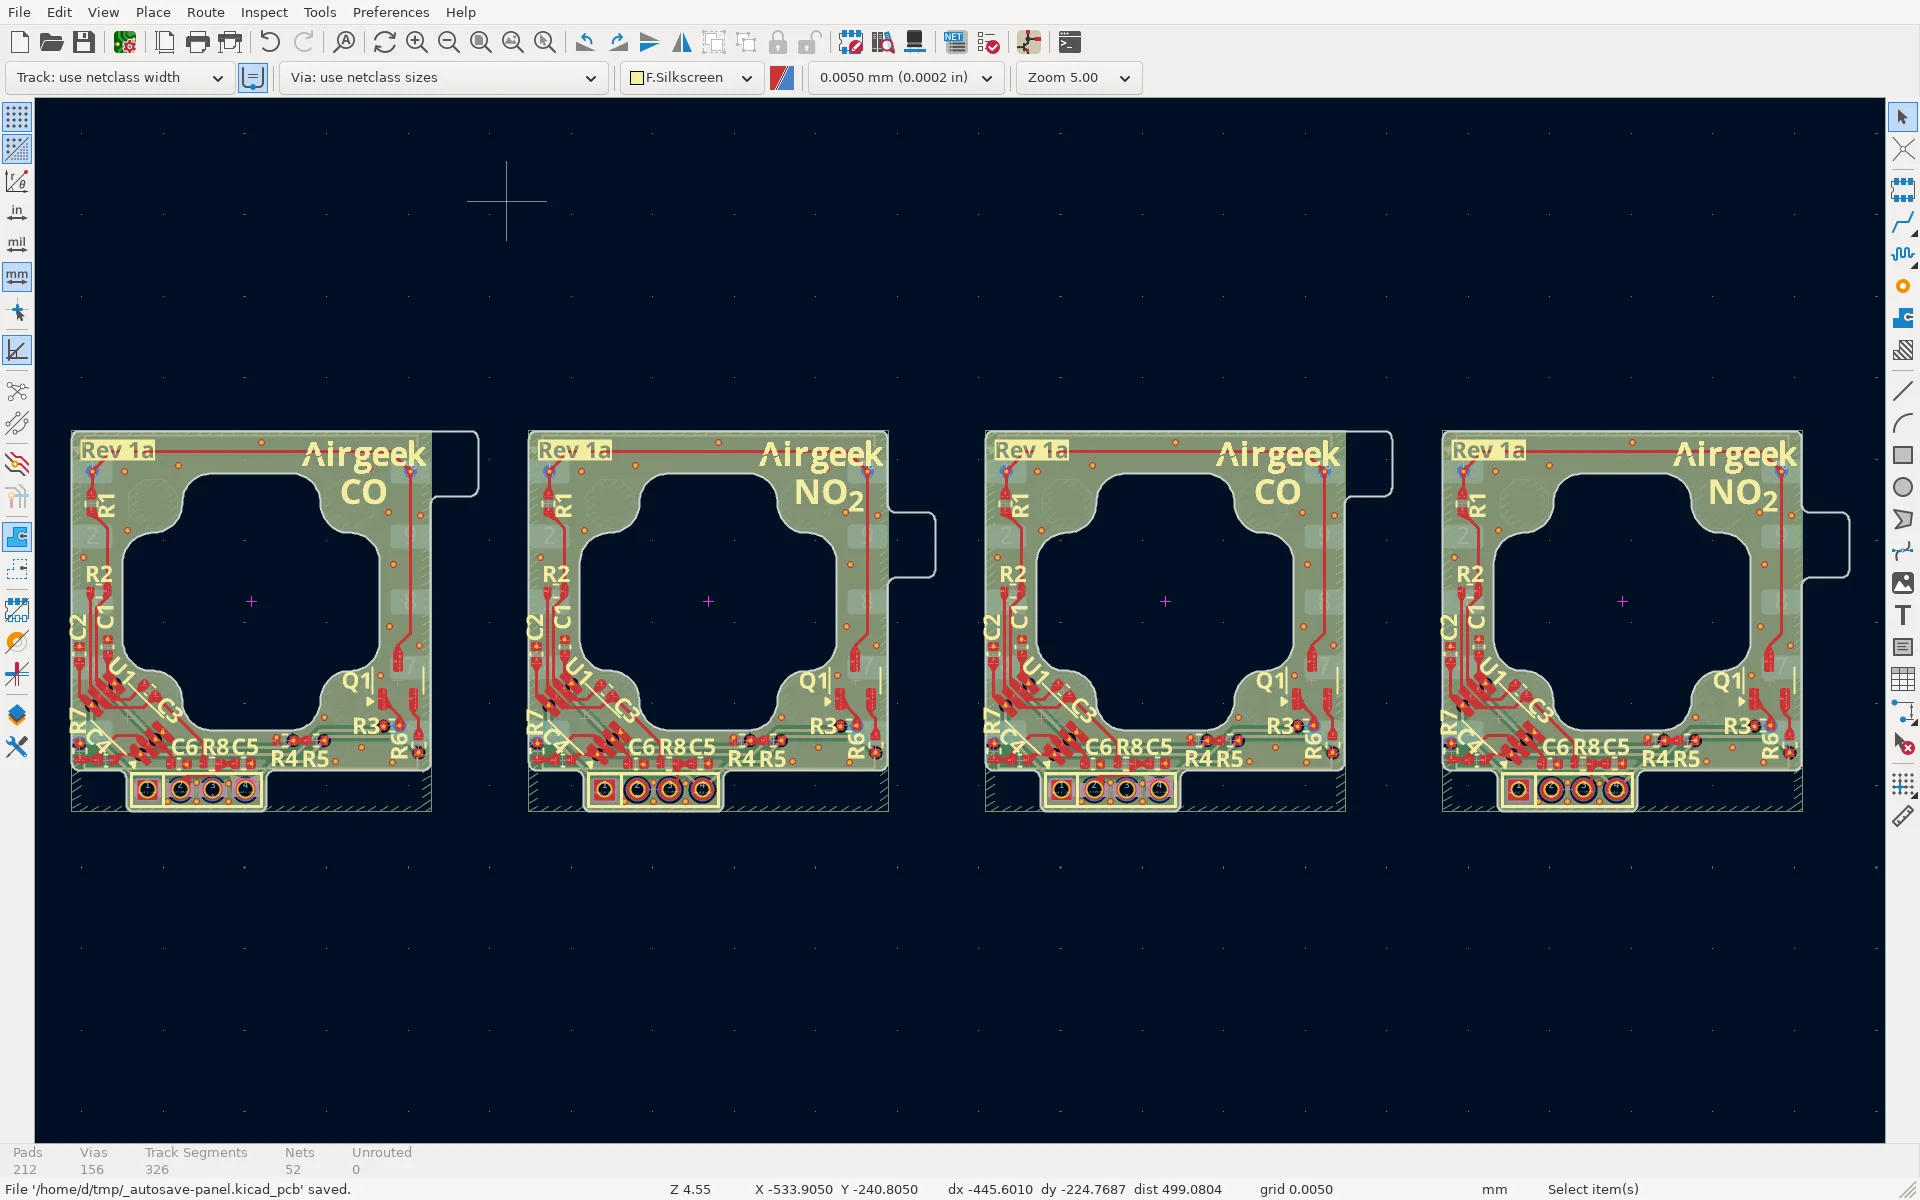Click the 'Unrounted 0' readout in the status bar
The height and width of the screenshot is (1200, 1920).
[381, 1160]
